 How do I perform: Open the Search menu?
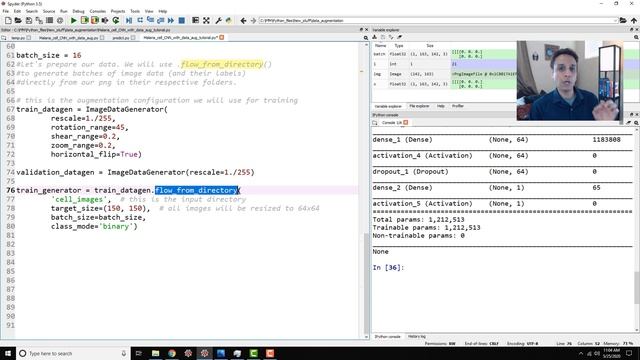coord(31,11)
